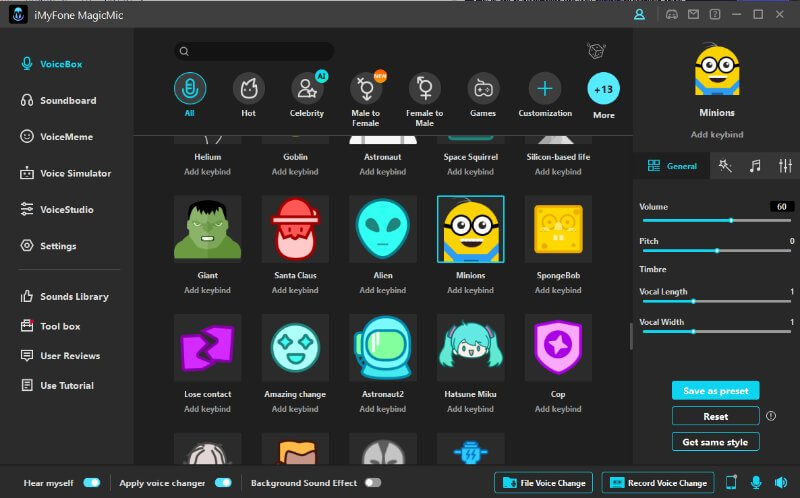Toggle the Apply voice changer switch
The height and width of the screenshot is (498, 800).
223,483
